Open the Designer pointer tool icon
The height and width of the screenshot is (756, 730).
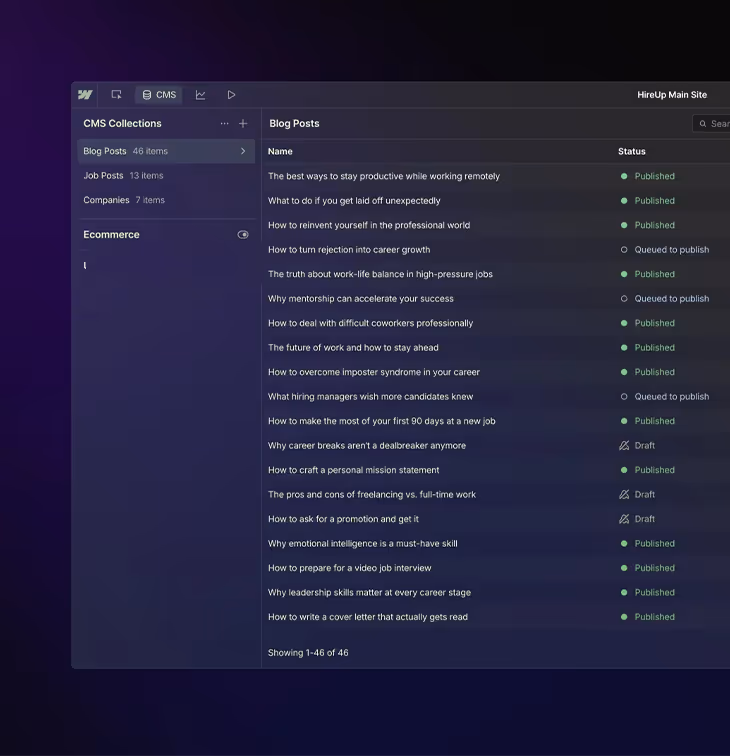click(x=116, y=95)
